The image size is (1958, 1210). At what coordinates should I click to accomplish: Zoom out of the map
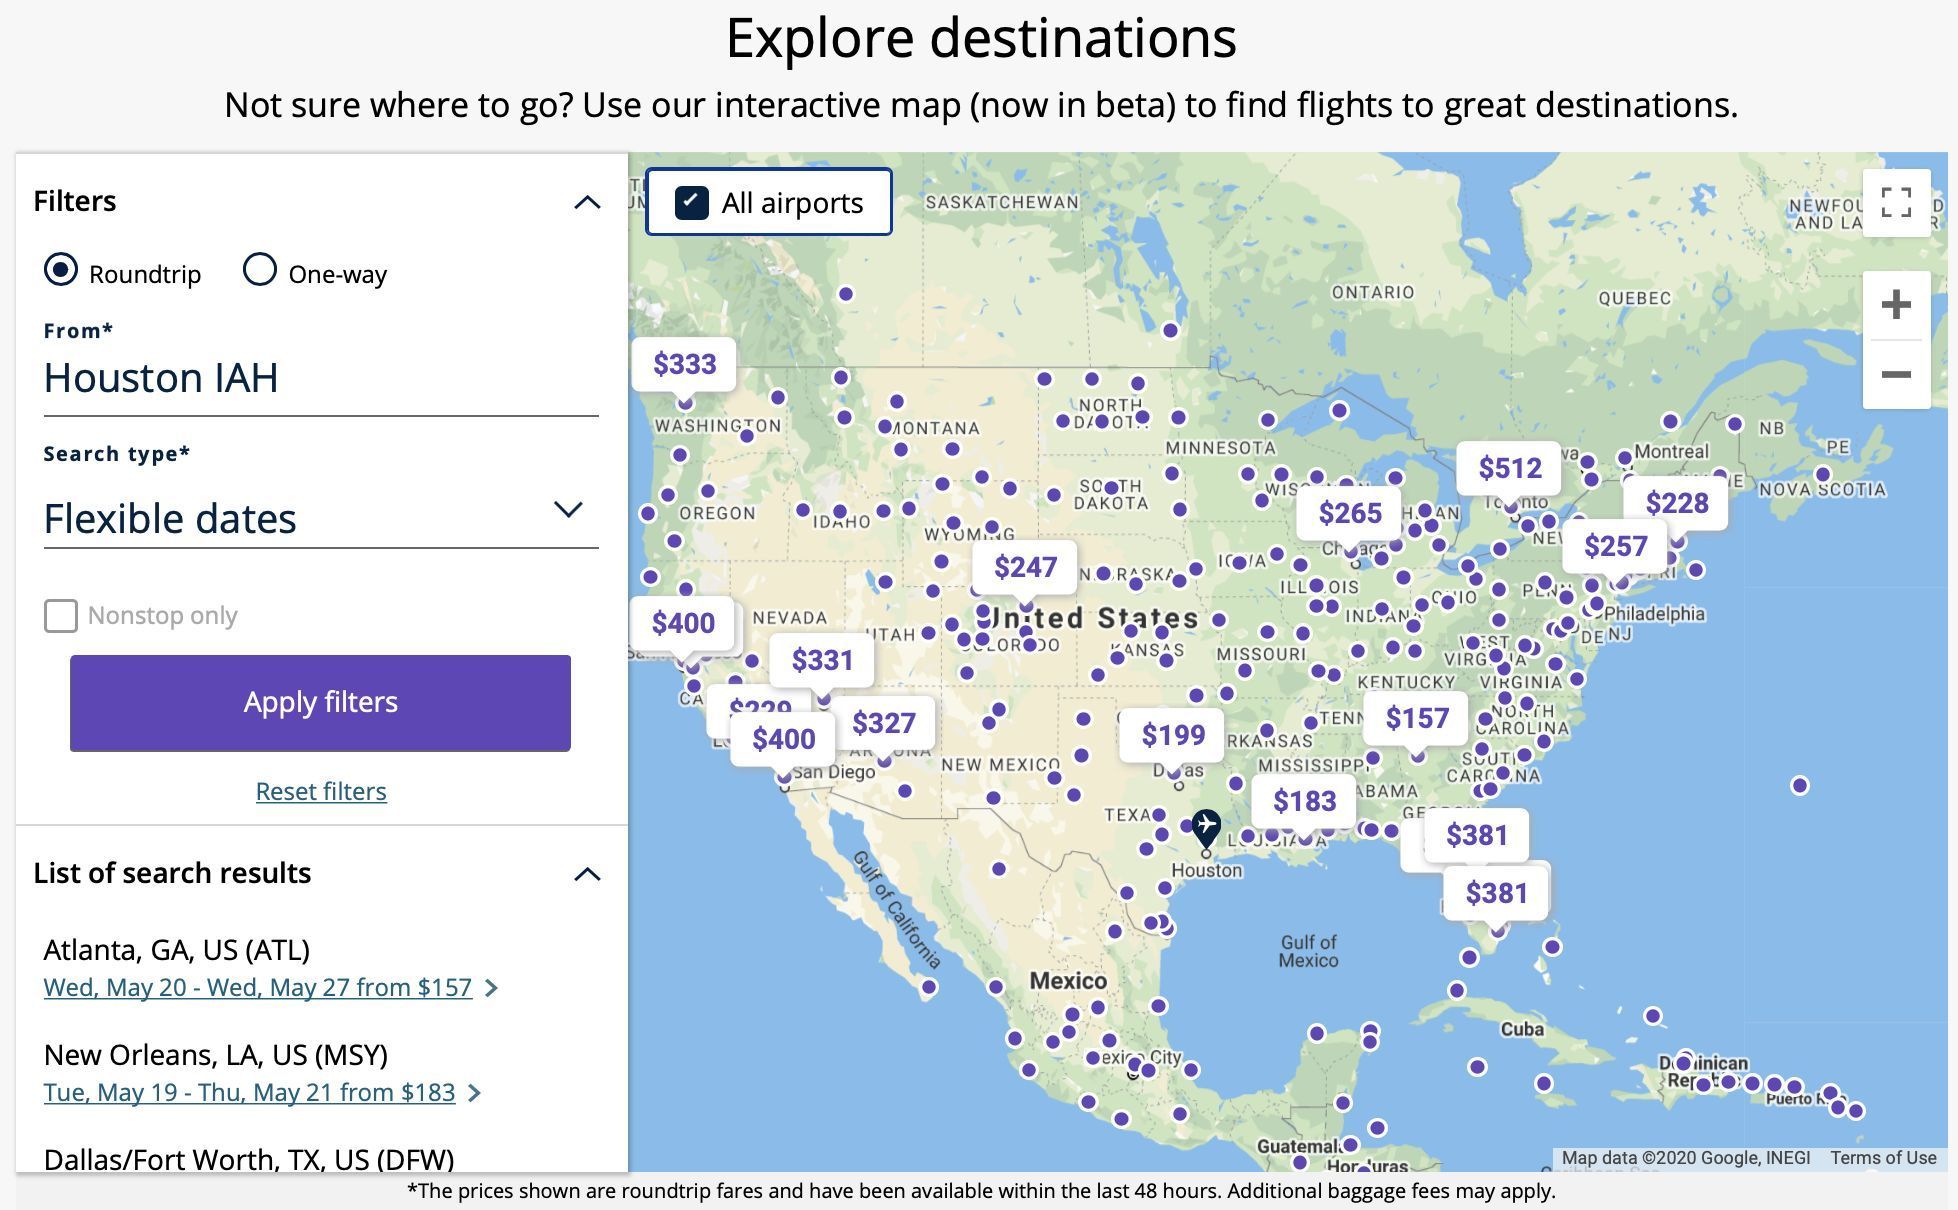1896,375
